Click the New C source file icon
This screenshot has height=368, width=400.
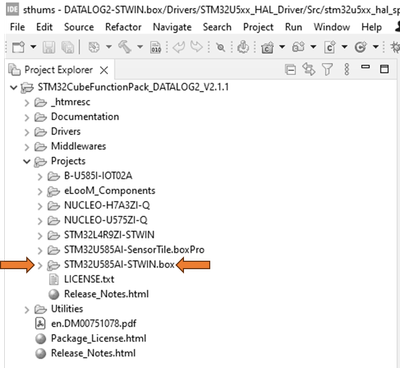330,48
